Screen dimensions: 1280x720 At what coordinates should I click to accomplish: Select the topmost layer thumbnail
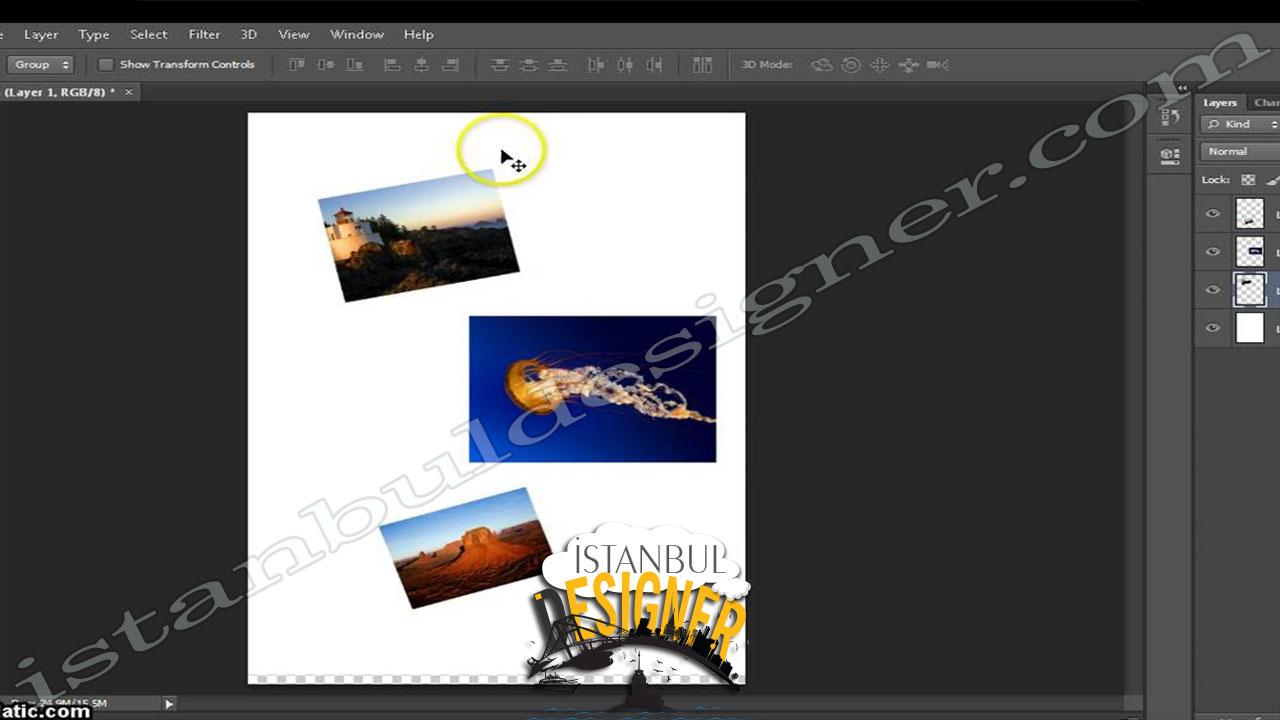point(1250,213)
